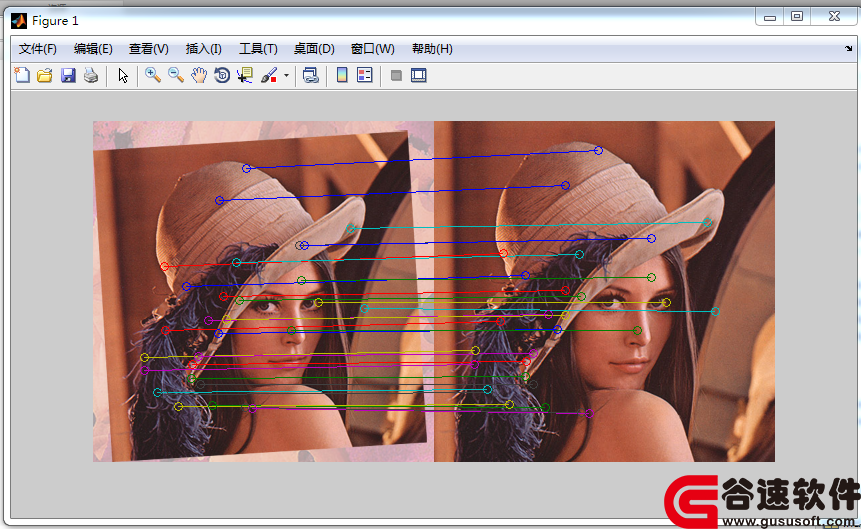This screenshot has width=861, height=529.
Task: Expand the Brush tool color dropdown arrow
Action: pos(286,75)
